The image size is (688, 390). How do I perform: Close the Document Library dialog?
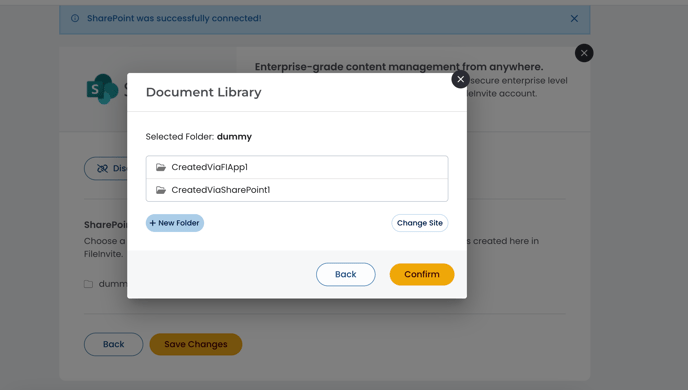[x=460, y=79]
